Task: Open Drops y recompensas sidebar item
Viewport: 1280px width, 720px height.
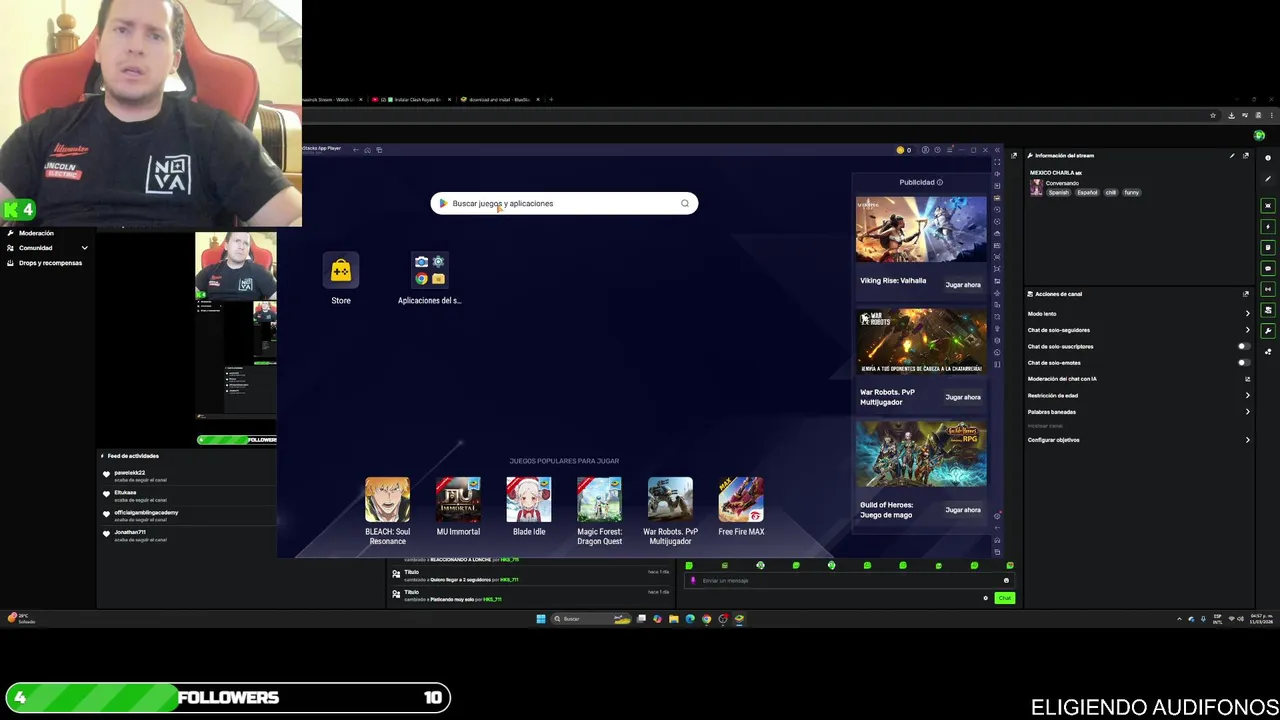Action: [50, 263]
